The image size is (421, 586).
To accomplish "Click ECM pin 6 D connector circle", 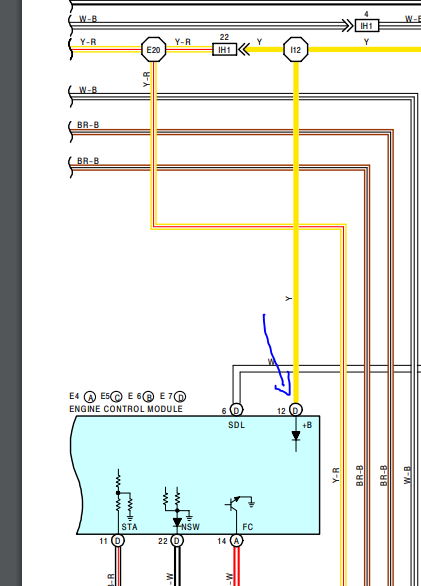I will (x=236, y=410).
